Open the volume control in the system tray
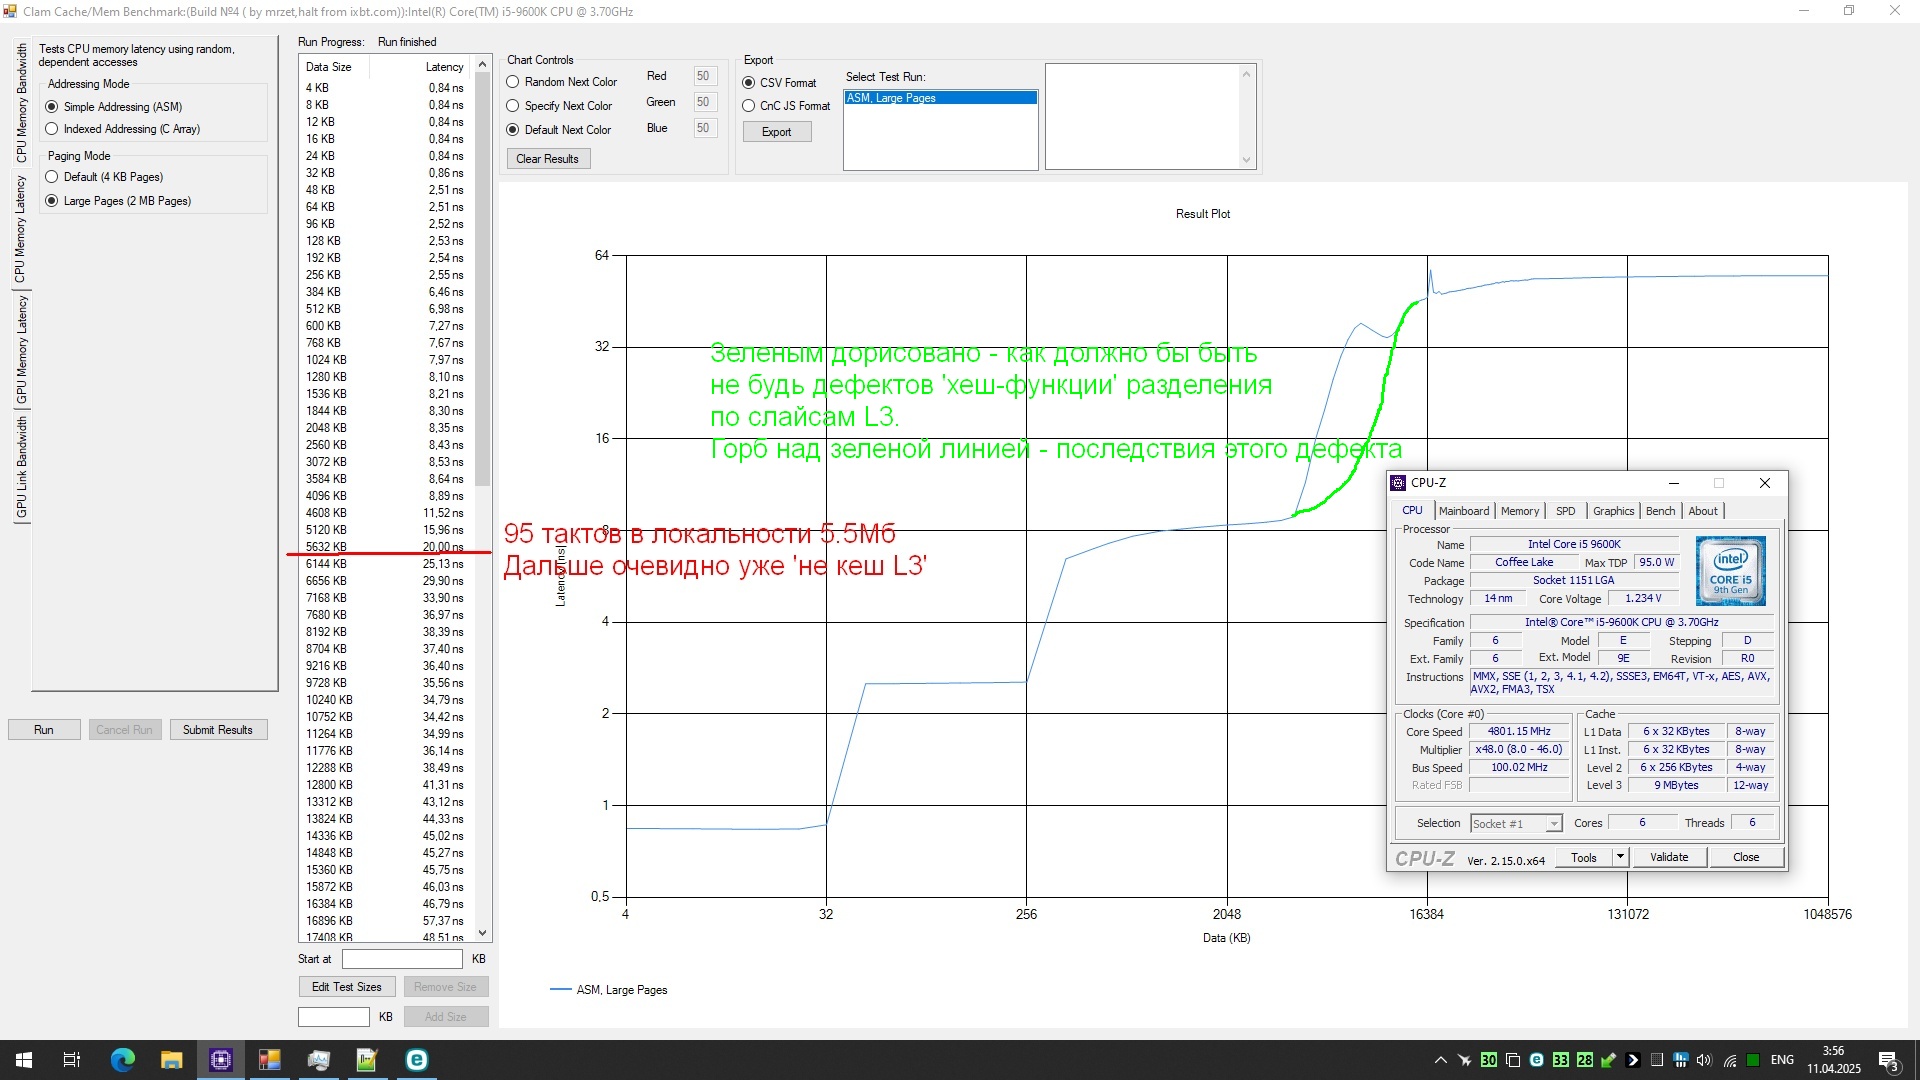This screenshot has width=1920, height=1080. tap(1704, 1060)
